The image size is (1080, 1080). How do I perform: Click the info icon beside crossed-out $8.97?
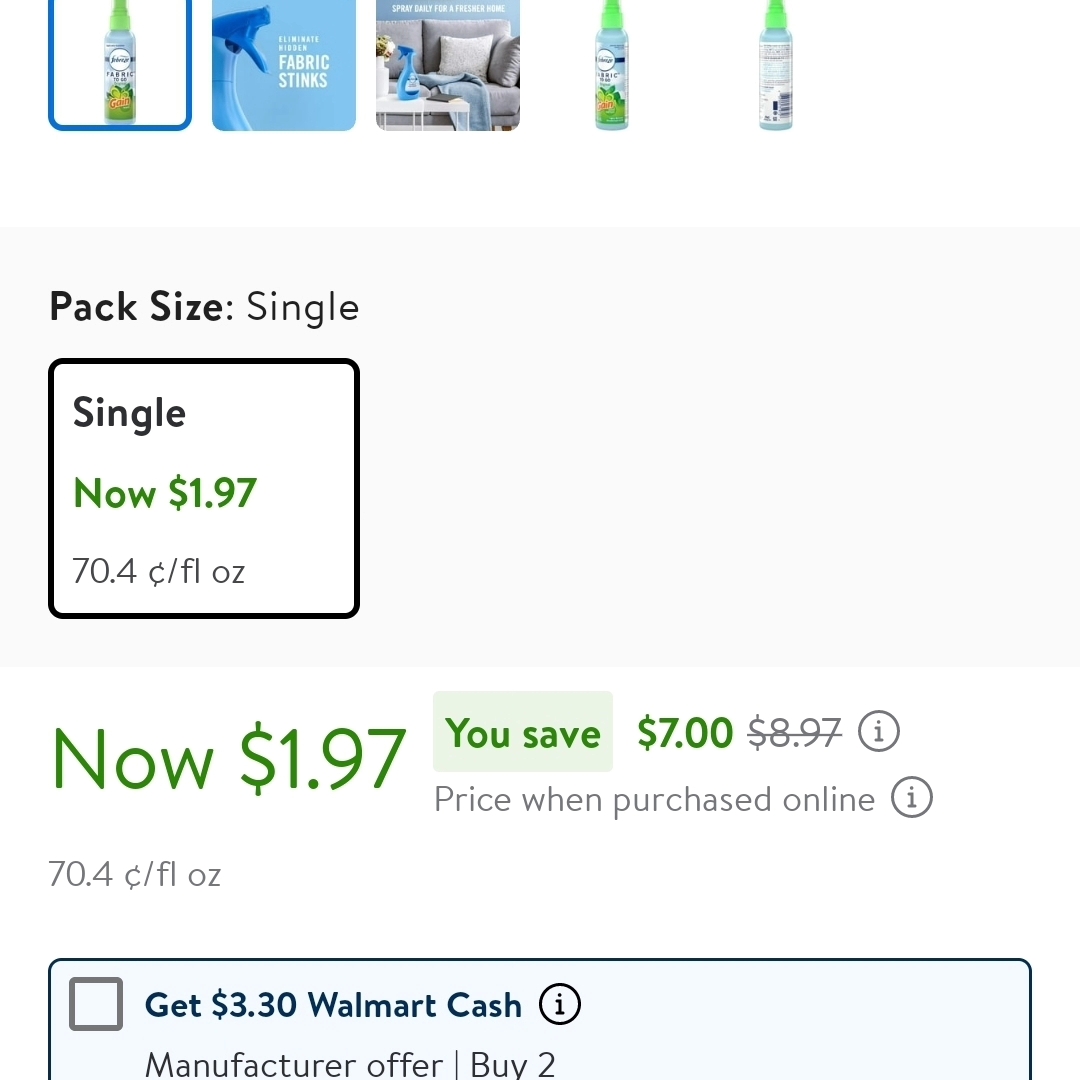[879, 732]
